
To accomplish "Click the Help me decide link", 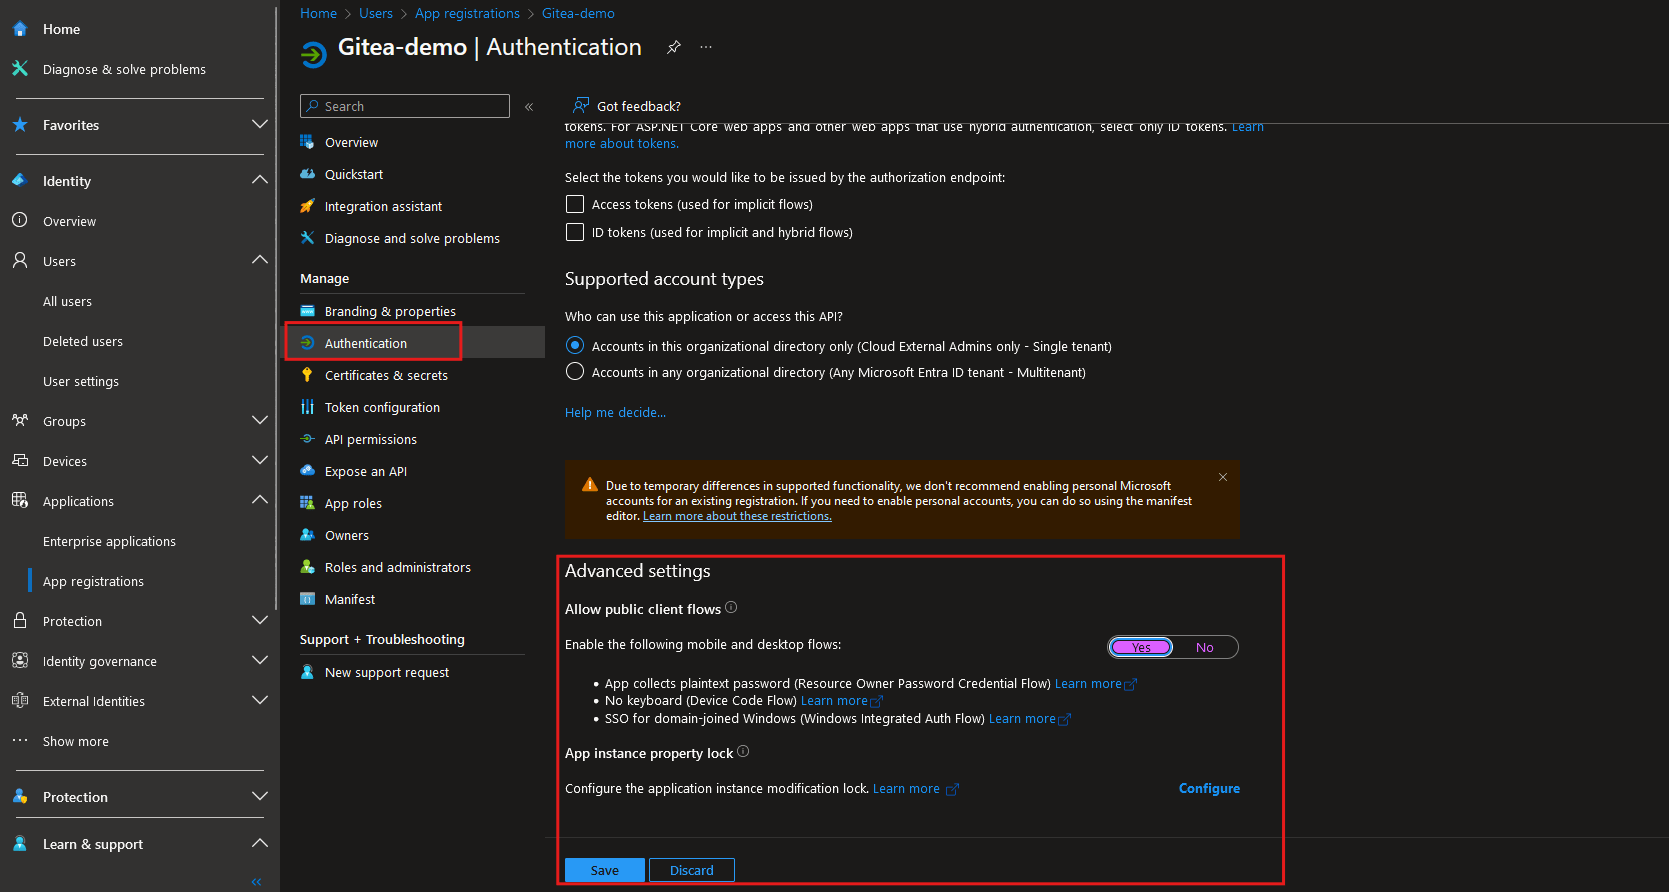I will pos(615,412).
